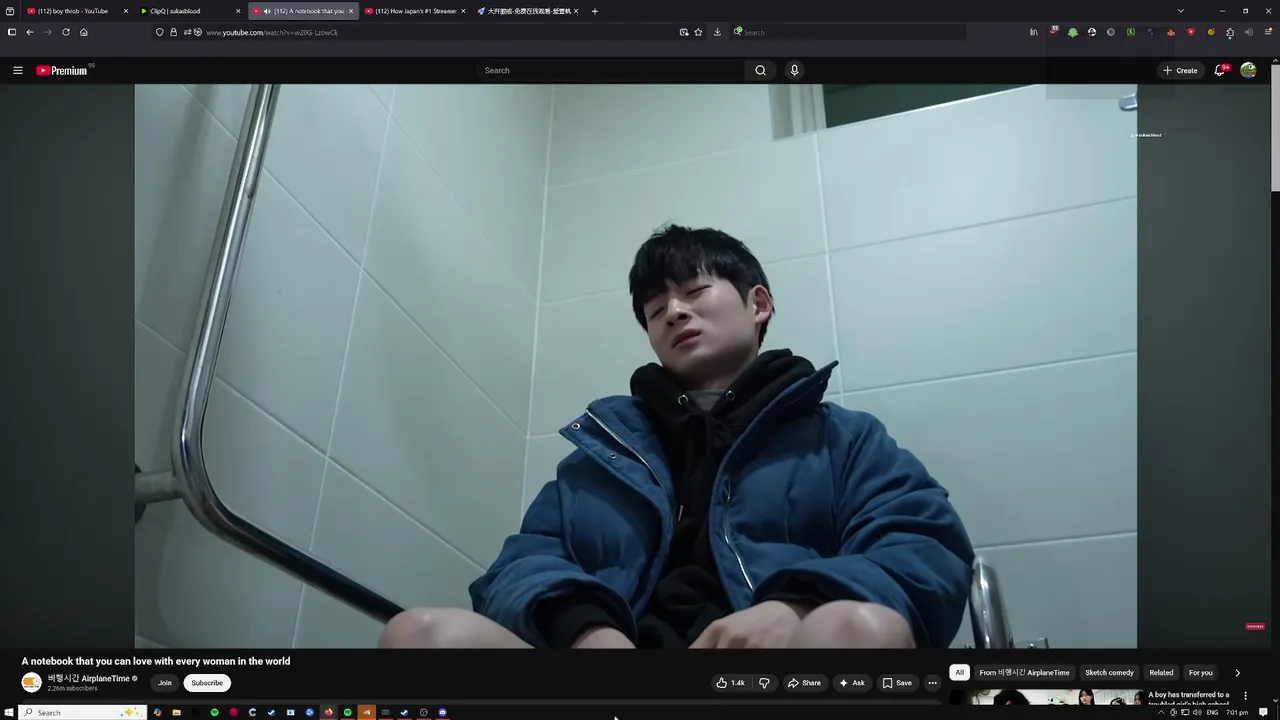
Task: Like the video with thumbs up
Action: click(730, 683)
